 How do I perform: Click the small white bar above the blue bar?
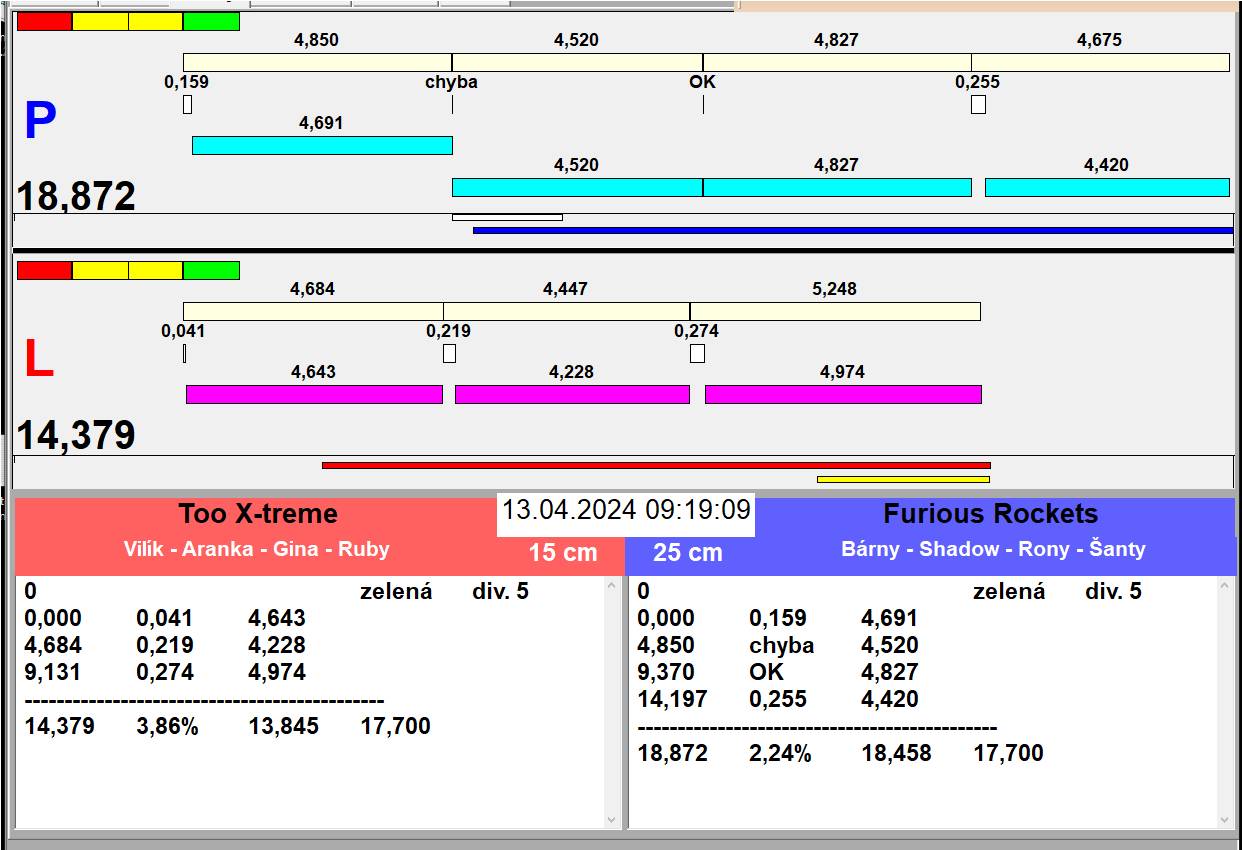click(507, 217)
